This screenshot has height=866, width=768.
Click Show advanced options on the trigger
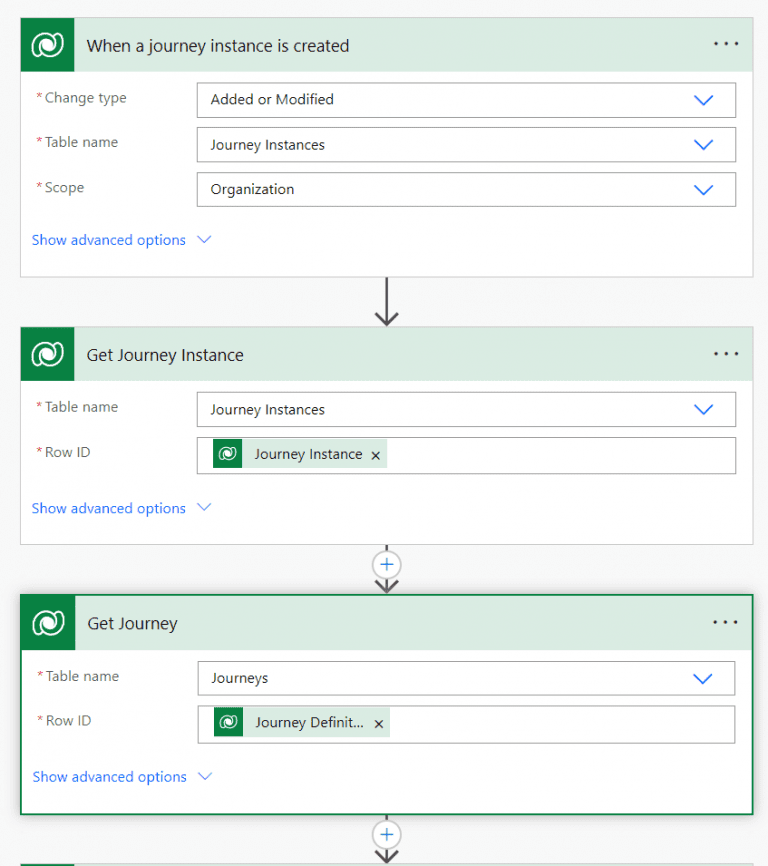(x=110, y=240)
